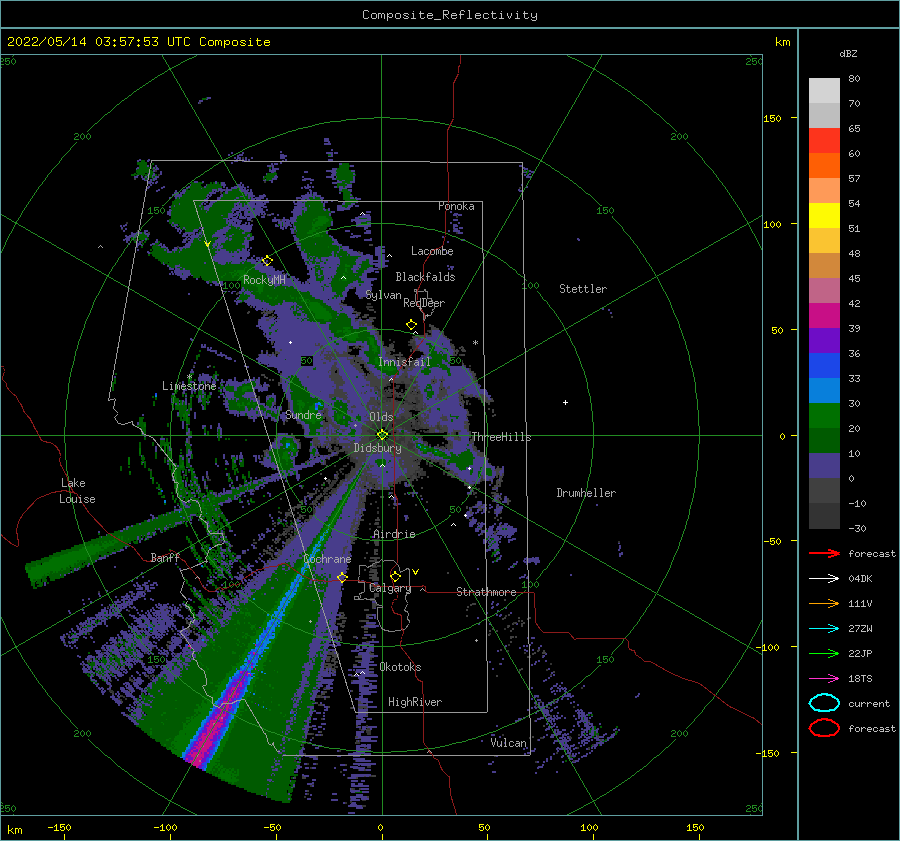
Task: Click the white plus marker east of ThreeHills
Action: coord(565,402)
